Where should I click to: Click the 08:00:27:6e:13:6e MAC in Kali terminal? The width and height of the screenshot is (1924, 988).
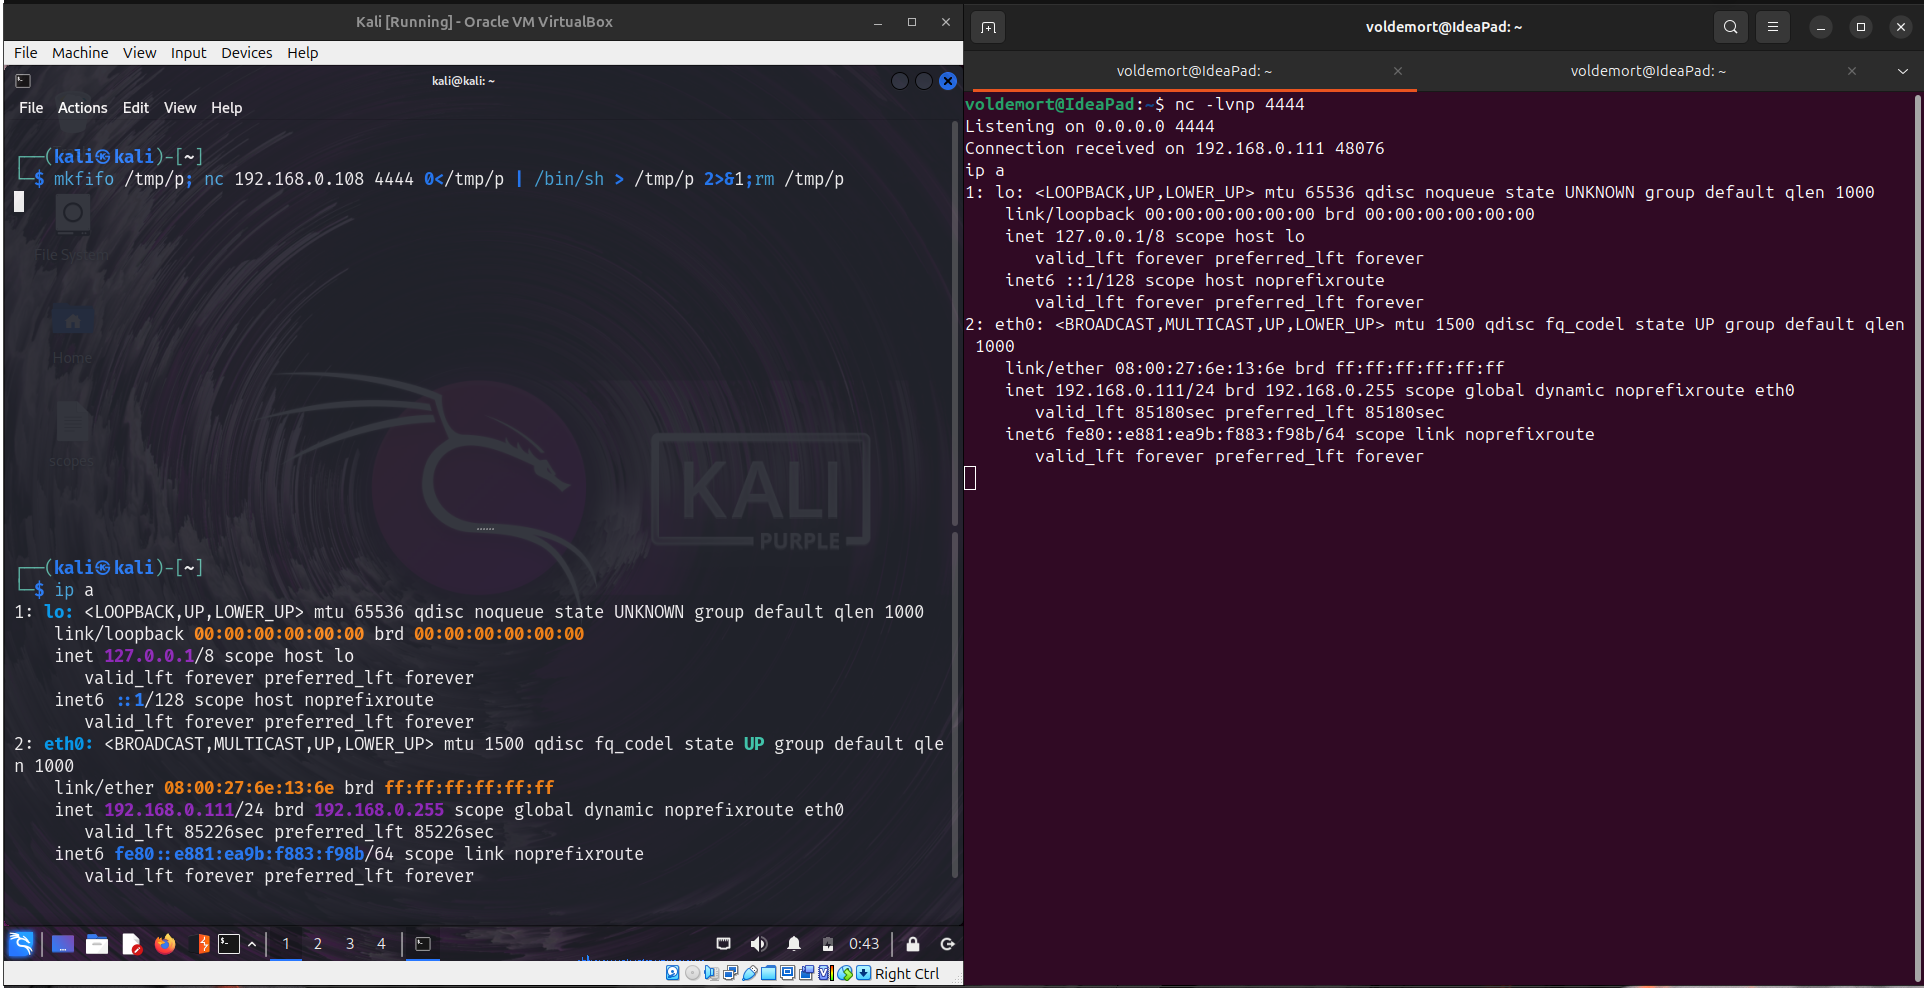[x=249, y=788]
